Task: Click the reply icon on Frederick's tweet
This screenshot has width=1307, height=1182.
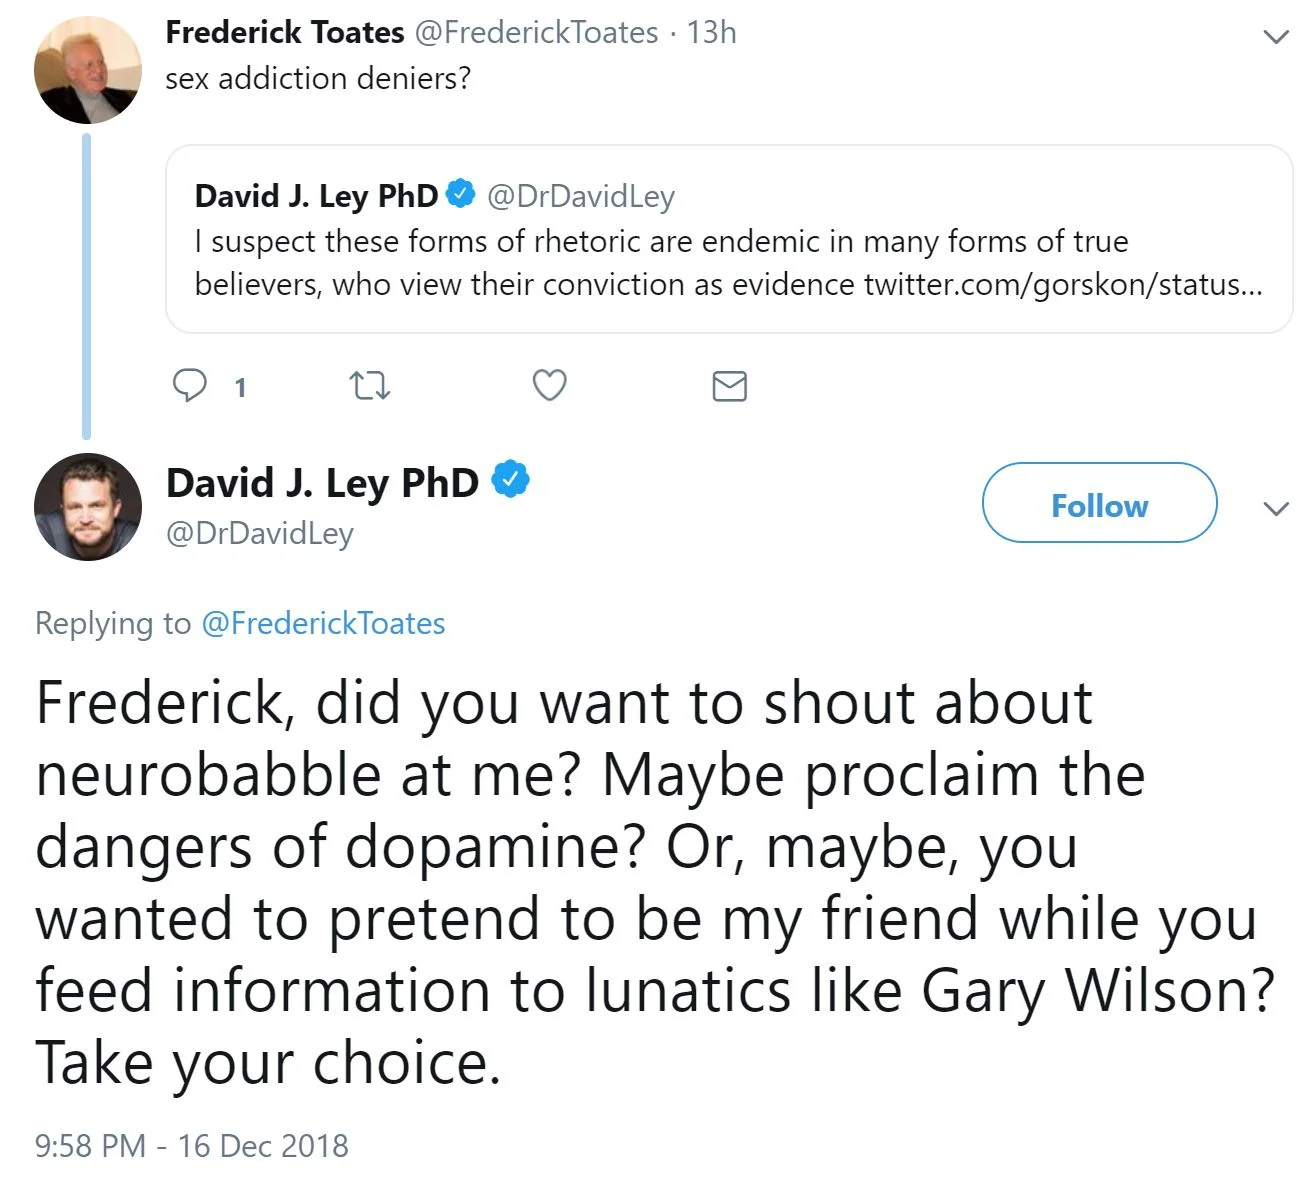Action: (190, 385)
